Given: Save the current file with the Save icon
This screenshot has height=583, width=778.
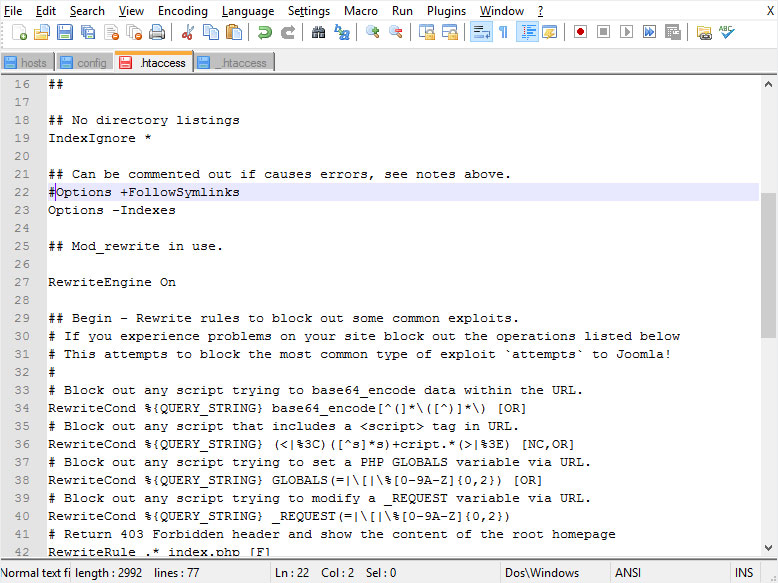Looking at the screenshot, I should (x=65, y=32).
